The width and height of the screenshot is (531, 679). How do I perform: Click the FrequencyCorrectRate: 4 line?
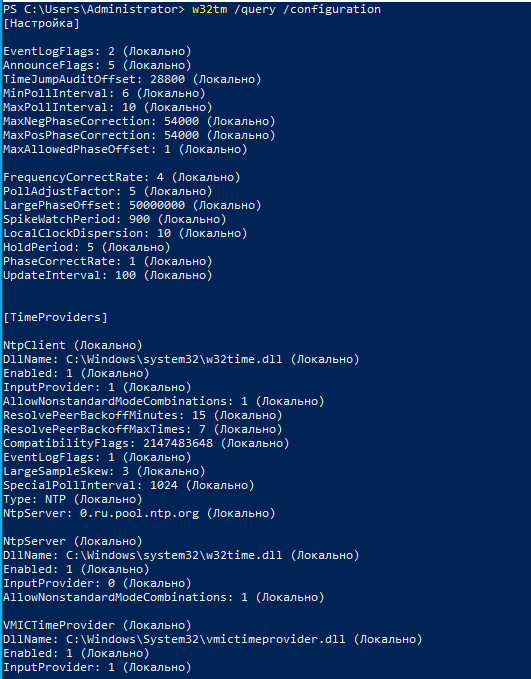pos(122,177)
